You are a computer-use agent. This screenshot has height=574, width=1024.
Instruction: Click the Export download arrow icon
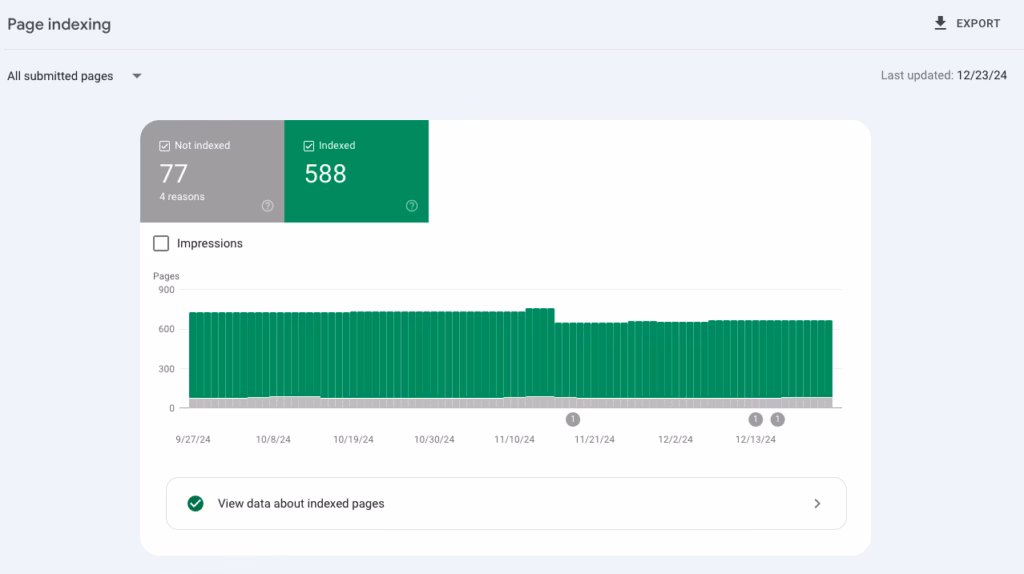[x=940, y=23]
